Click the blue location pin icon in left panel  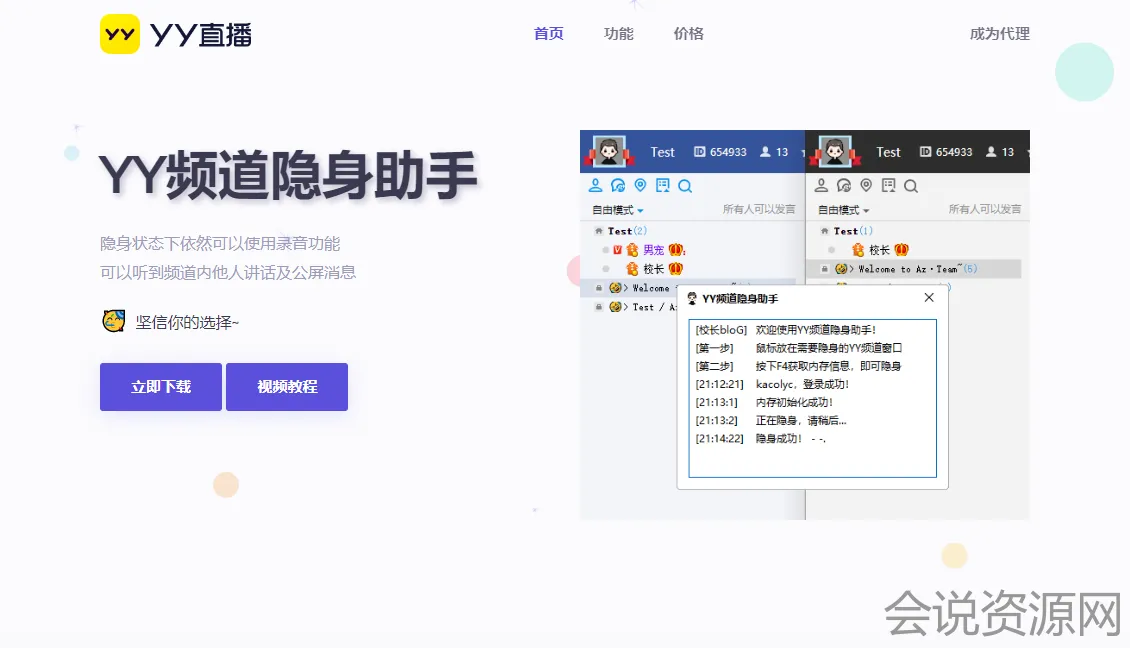click(x=640, y=186)
